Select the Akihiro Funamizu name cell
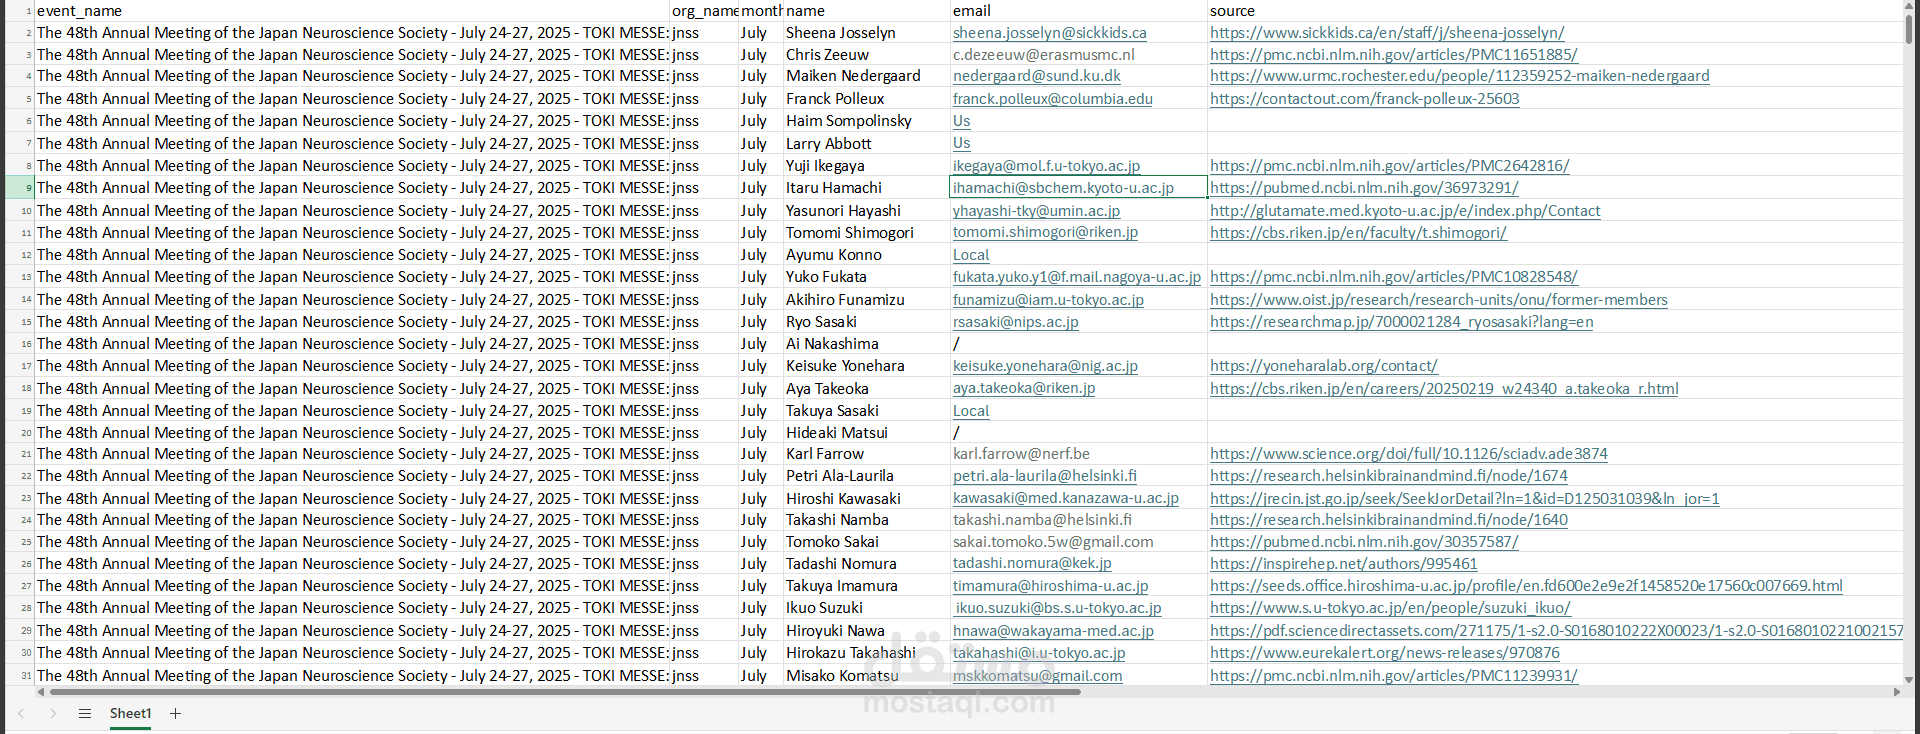The height and width of the screenshot is (734, 1920). (x=866, y=300)
